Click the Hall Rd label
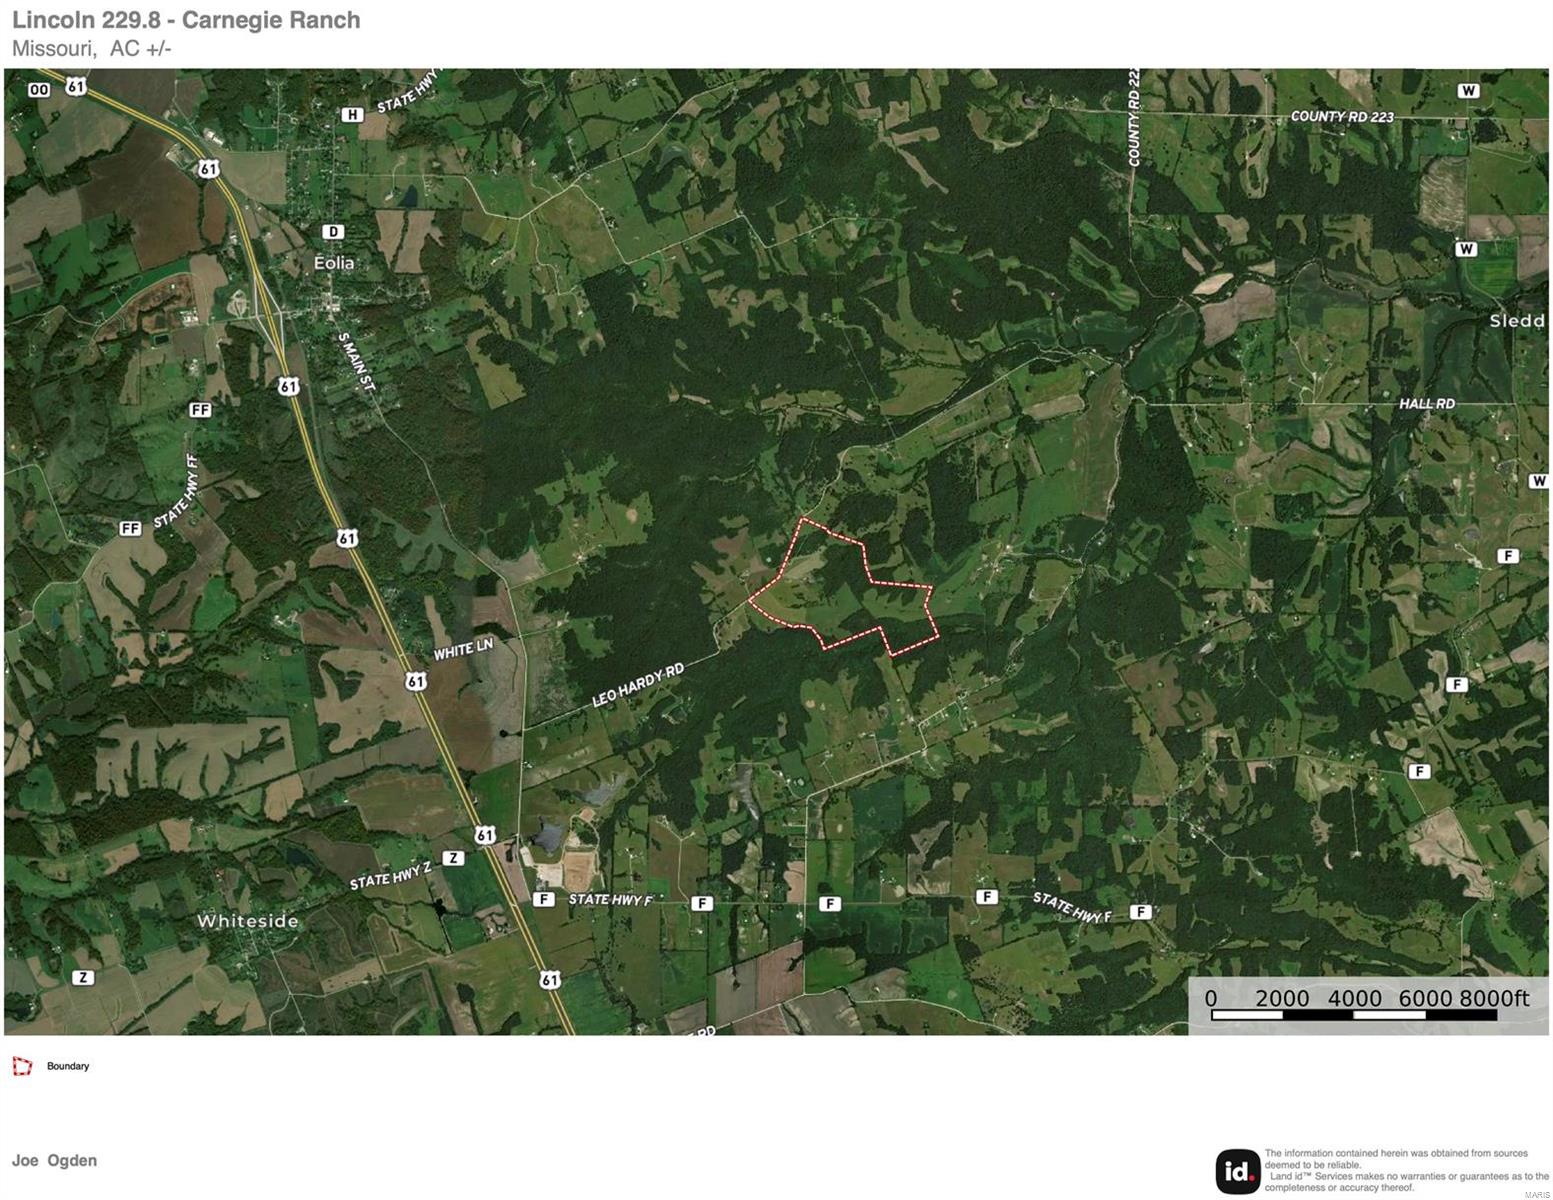This screenshot has height=1200, width=1553. pos(1427,403)
